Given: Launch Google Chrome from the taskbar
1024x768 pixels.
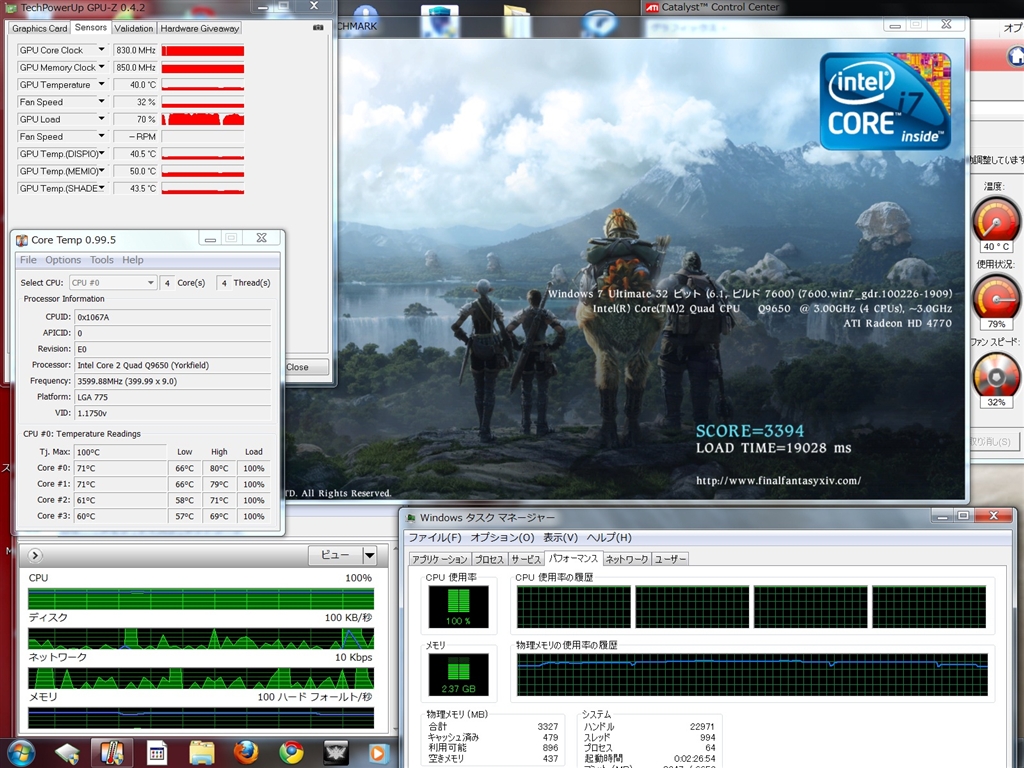Looking at the screenshot, I should click(x=291, y=751).
